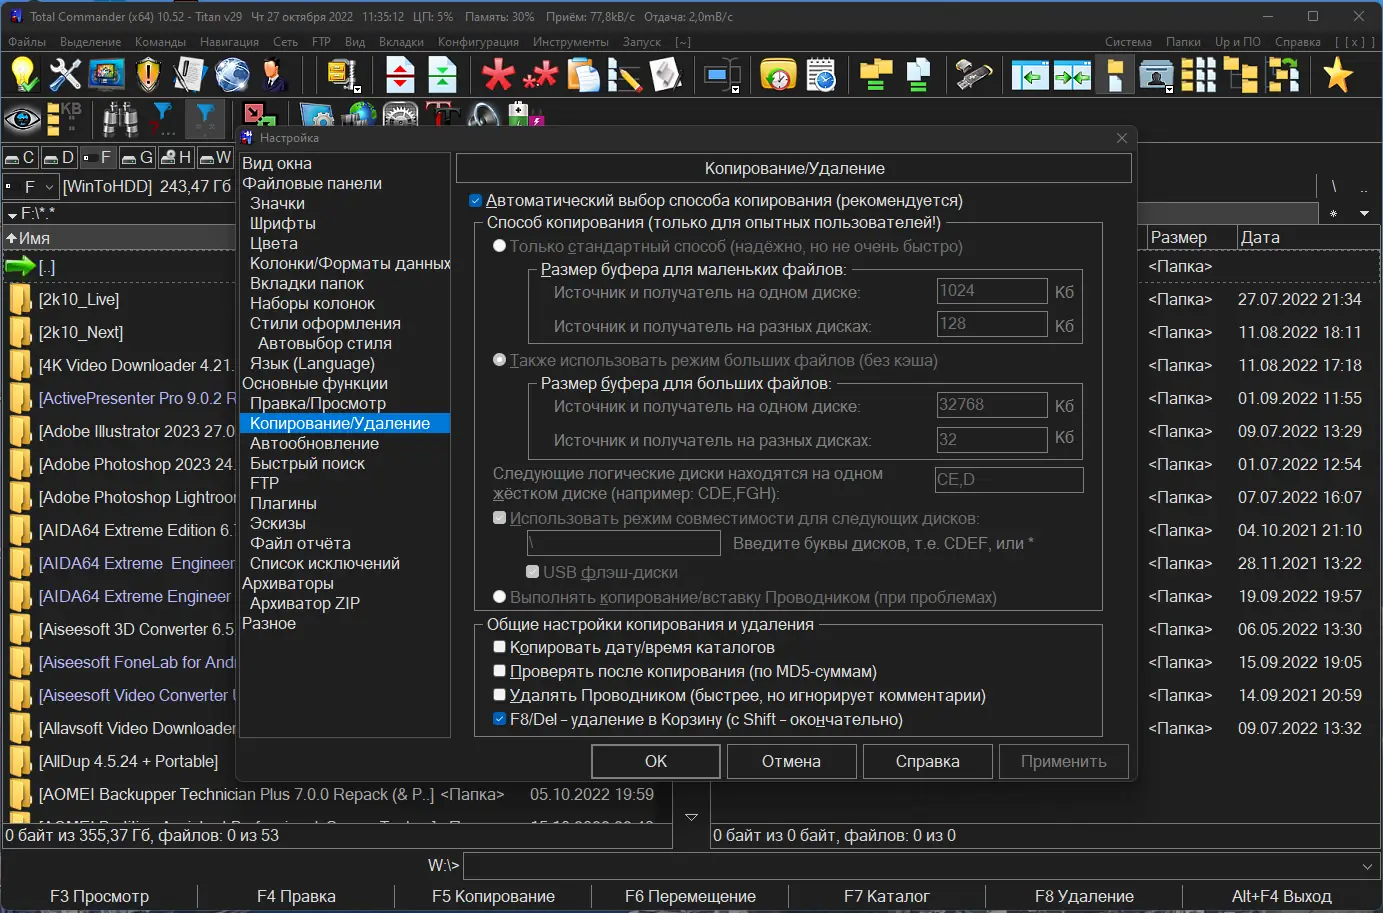Select the standard copy method only radio button
Image resolution: width=1383 pixels, height=913 pixels.
tap(500, 246)
